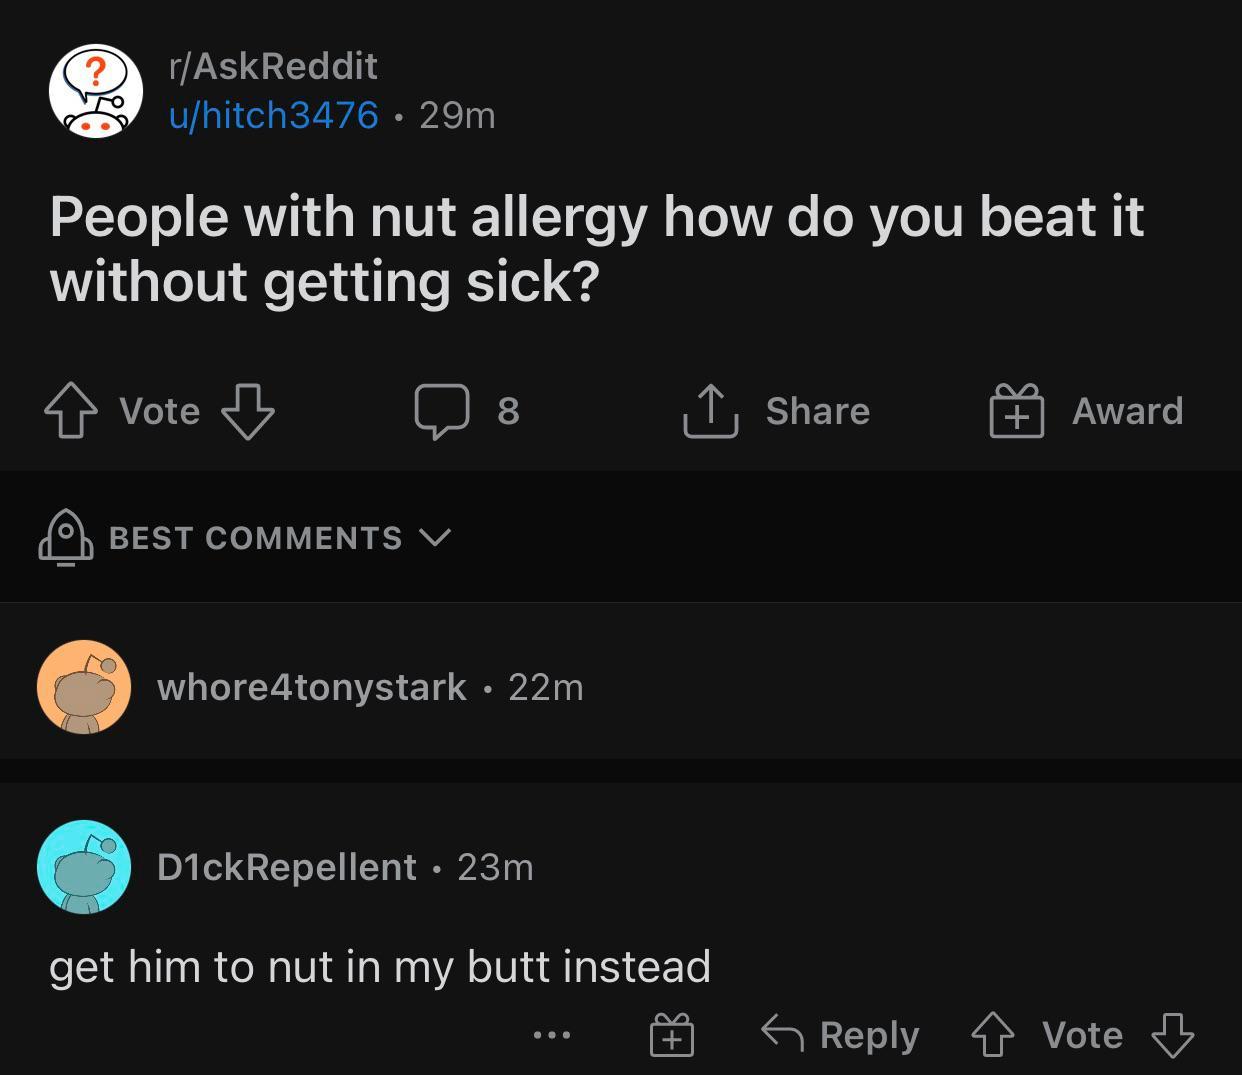
Task: Upvote D1ckRepellent's comment
Action: click(993, 1035)
